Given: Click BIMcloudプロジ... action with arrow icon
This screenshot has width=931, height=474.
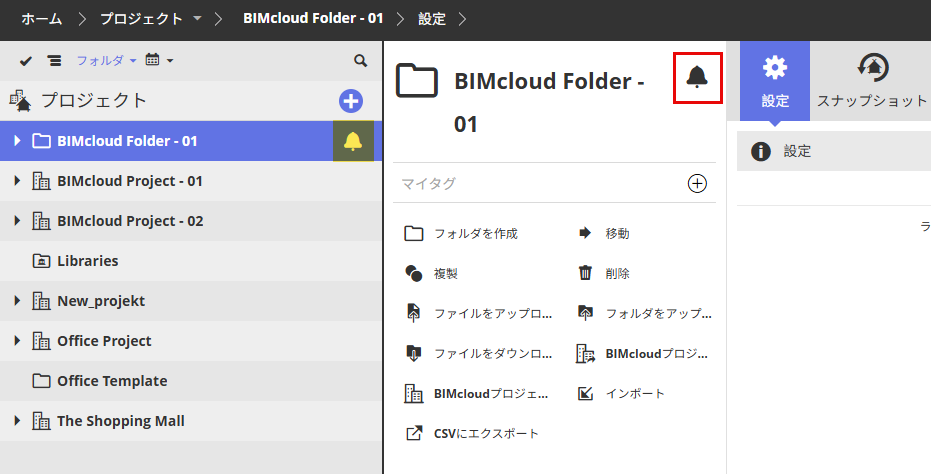Looking at the screenshot, I should (642, 353).
